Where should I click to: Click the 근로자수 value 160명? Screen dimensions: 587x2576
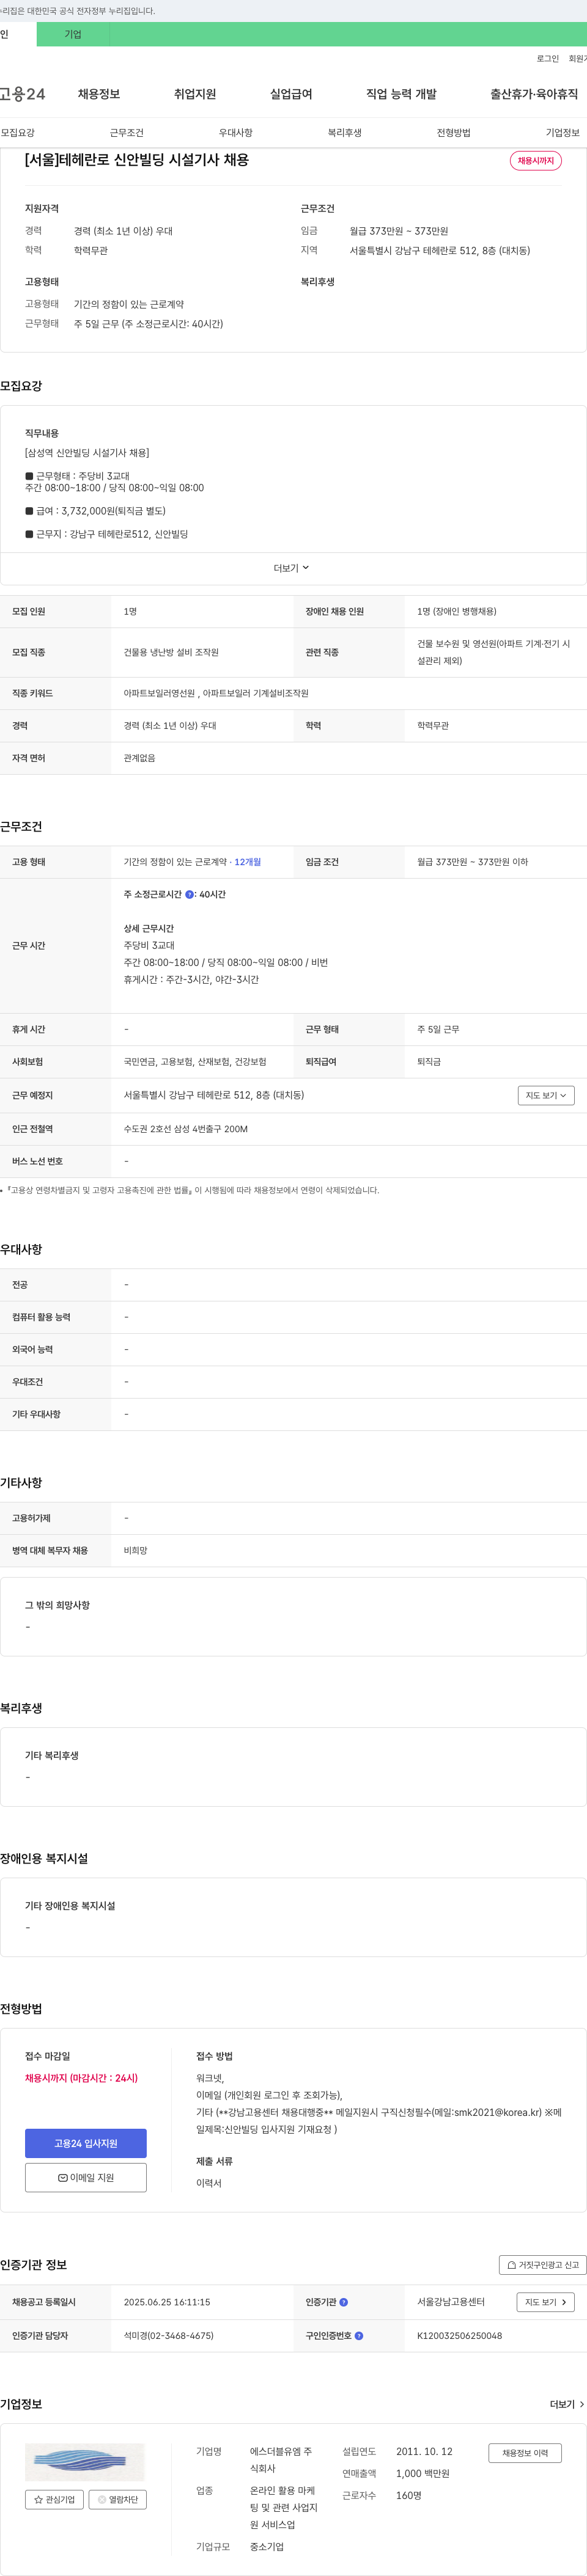(x=409, y=2497)
